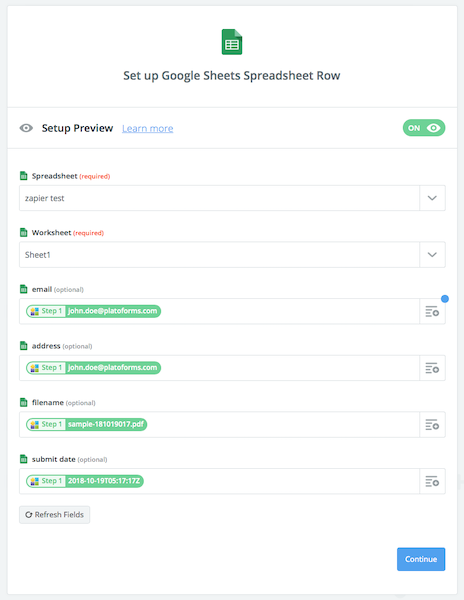Click the filename (optional) label
Image resolution: width=464 pixels, height=600 pixels.
[63, 403]
